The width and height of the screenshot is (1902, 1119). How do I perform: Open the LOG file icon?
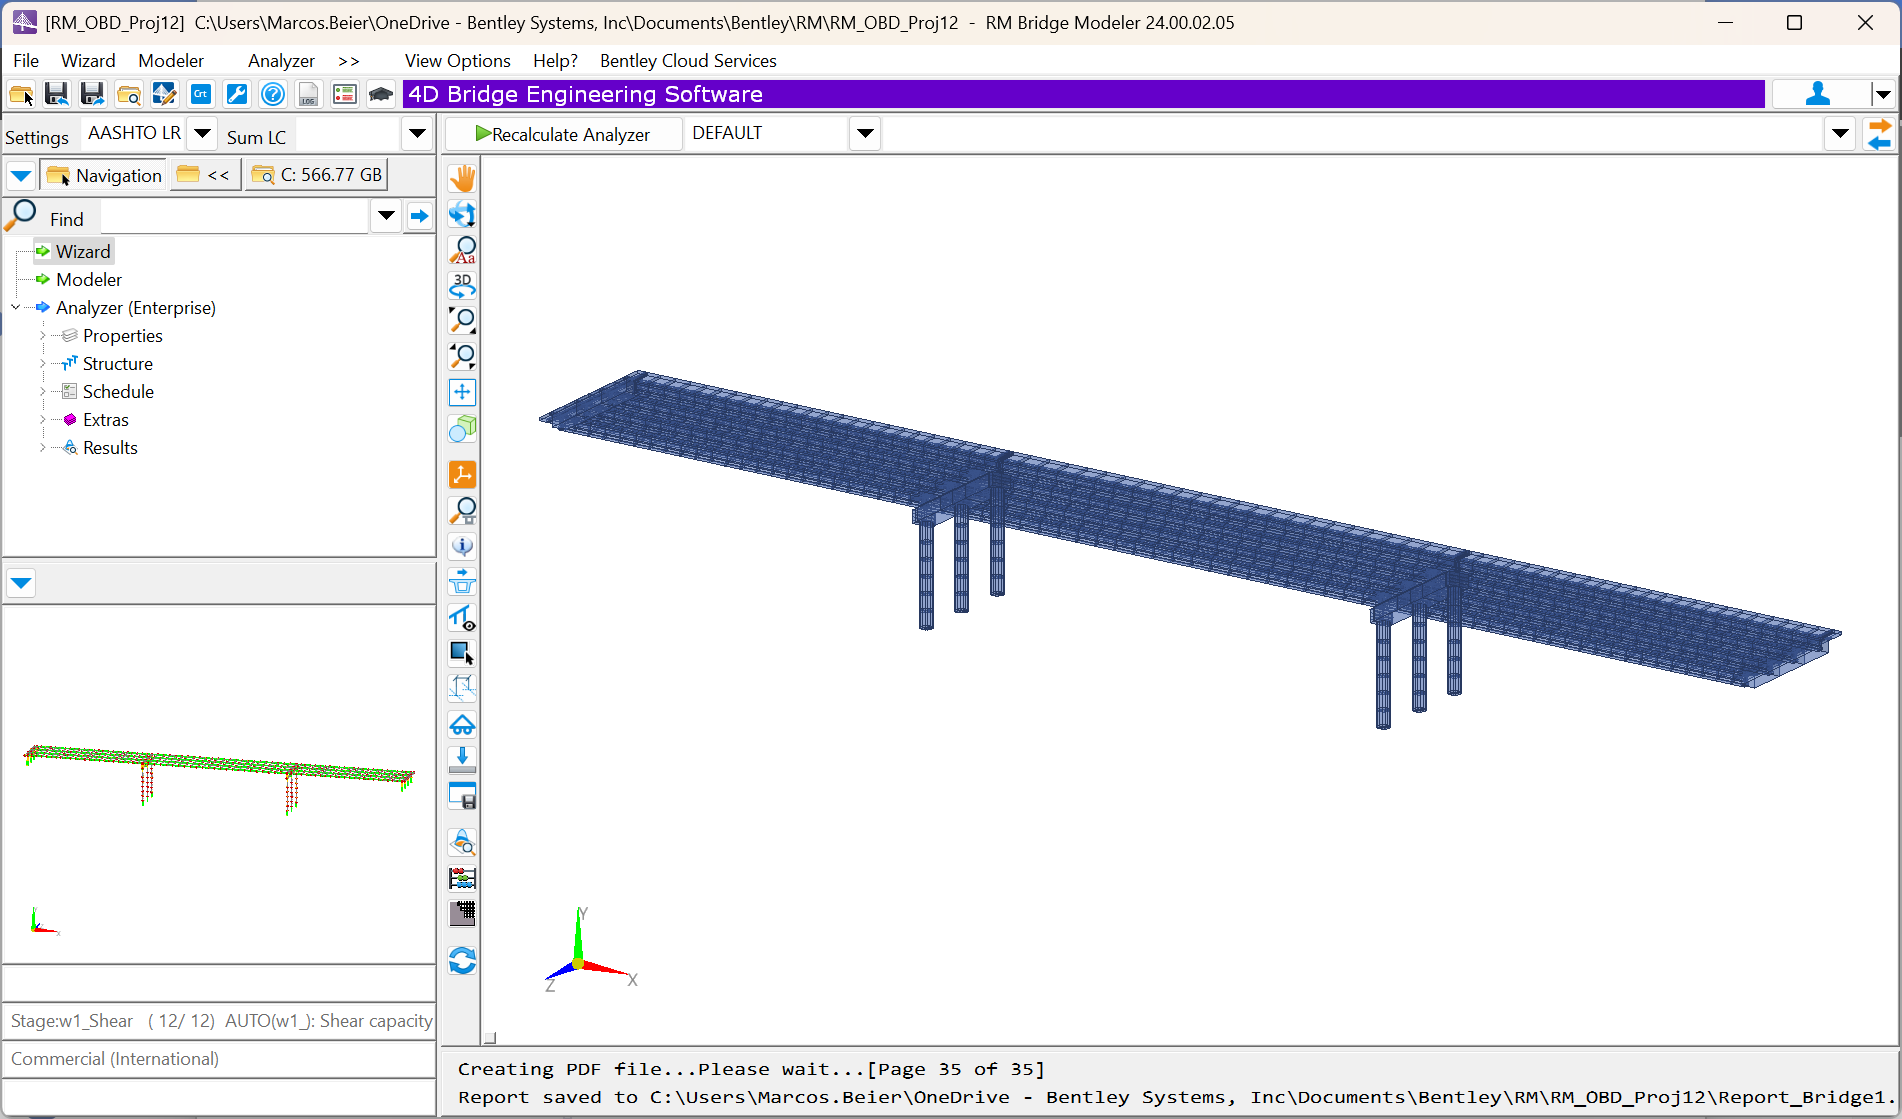(309, 95)
